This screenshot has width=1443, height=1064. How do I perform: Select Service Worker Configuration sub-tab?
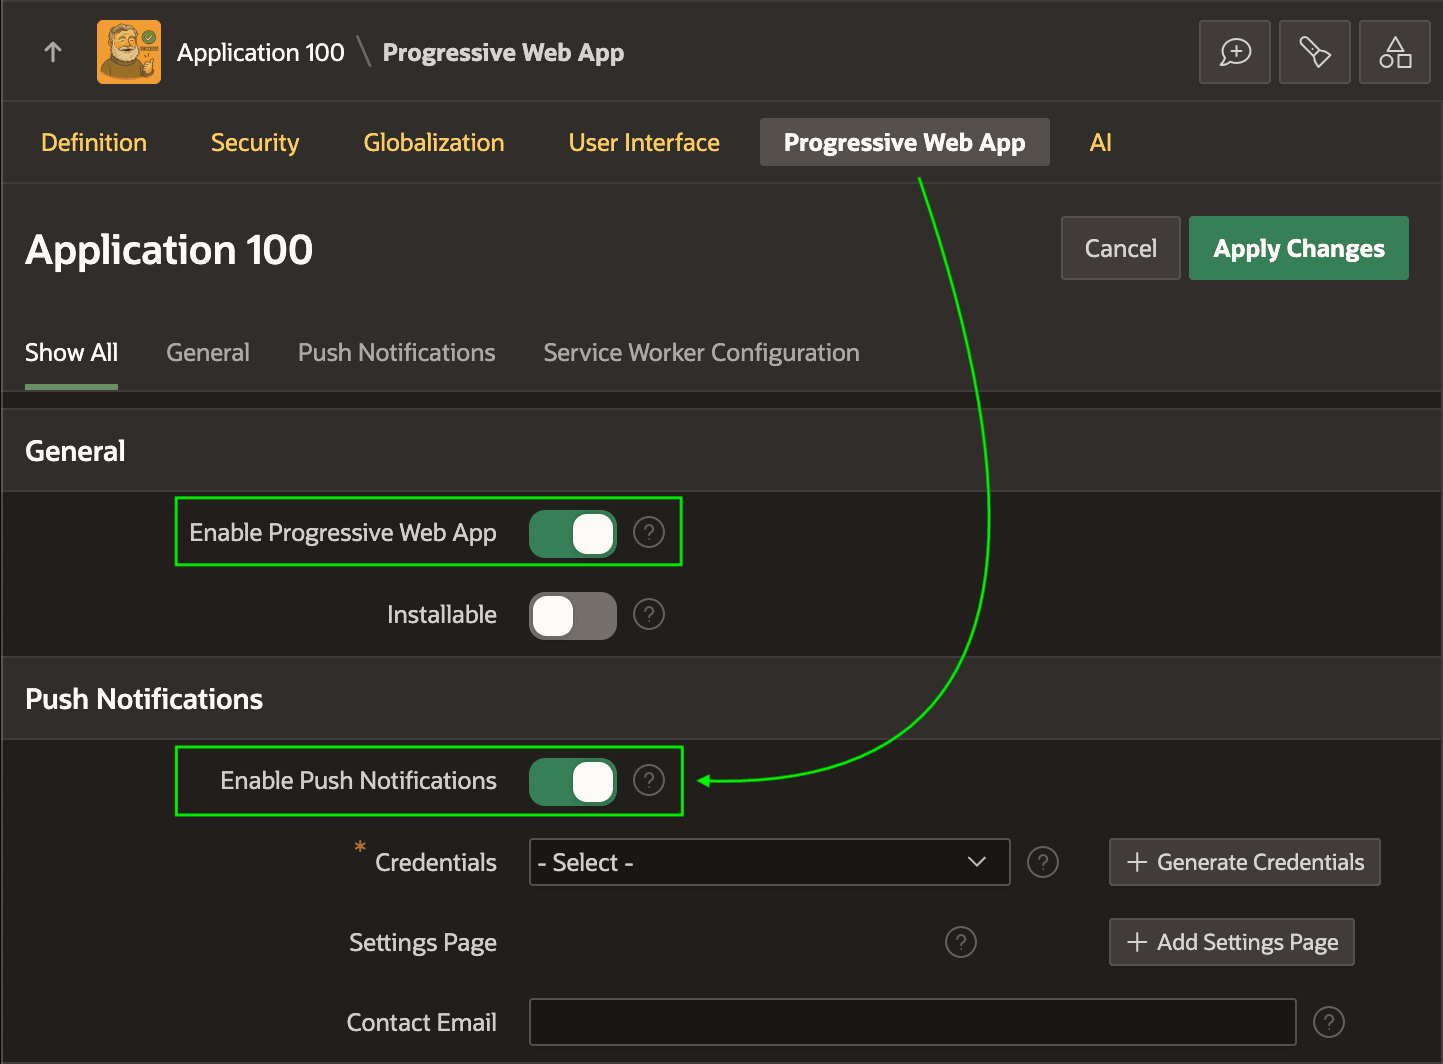point(701,353)
